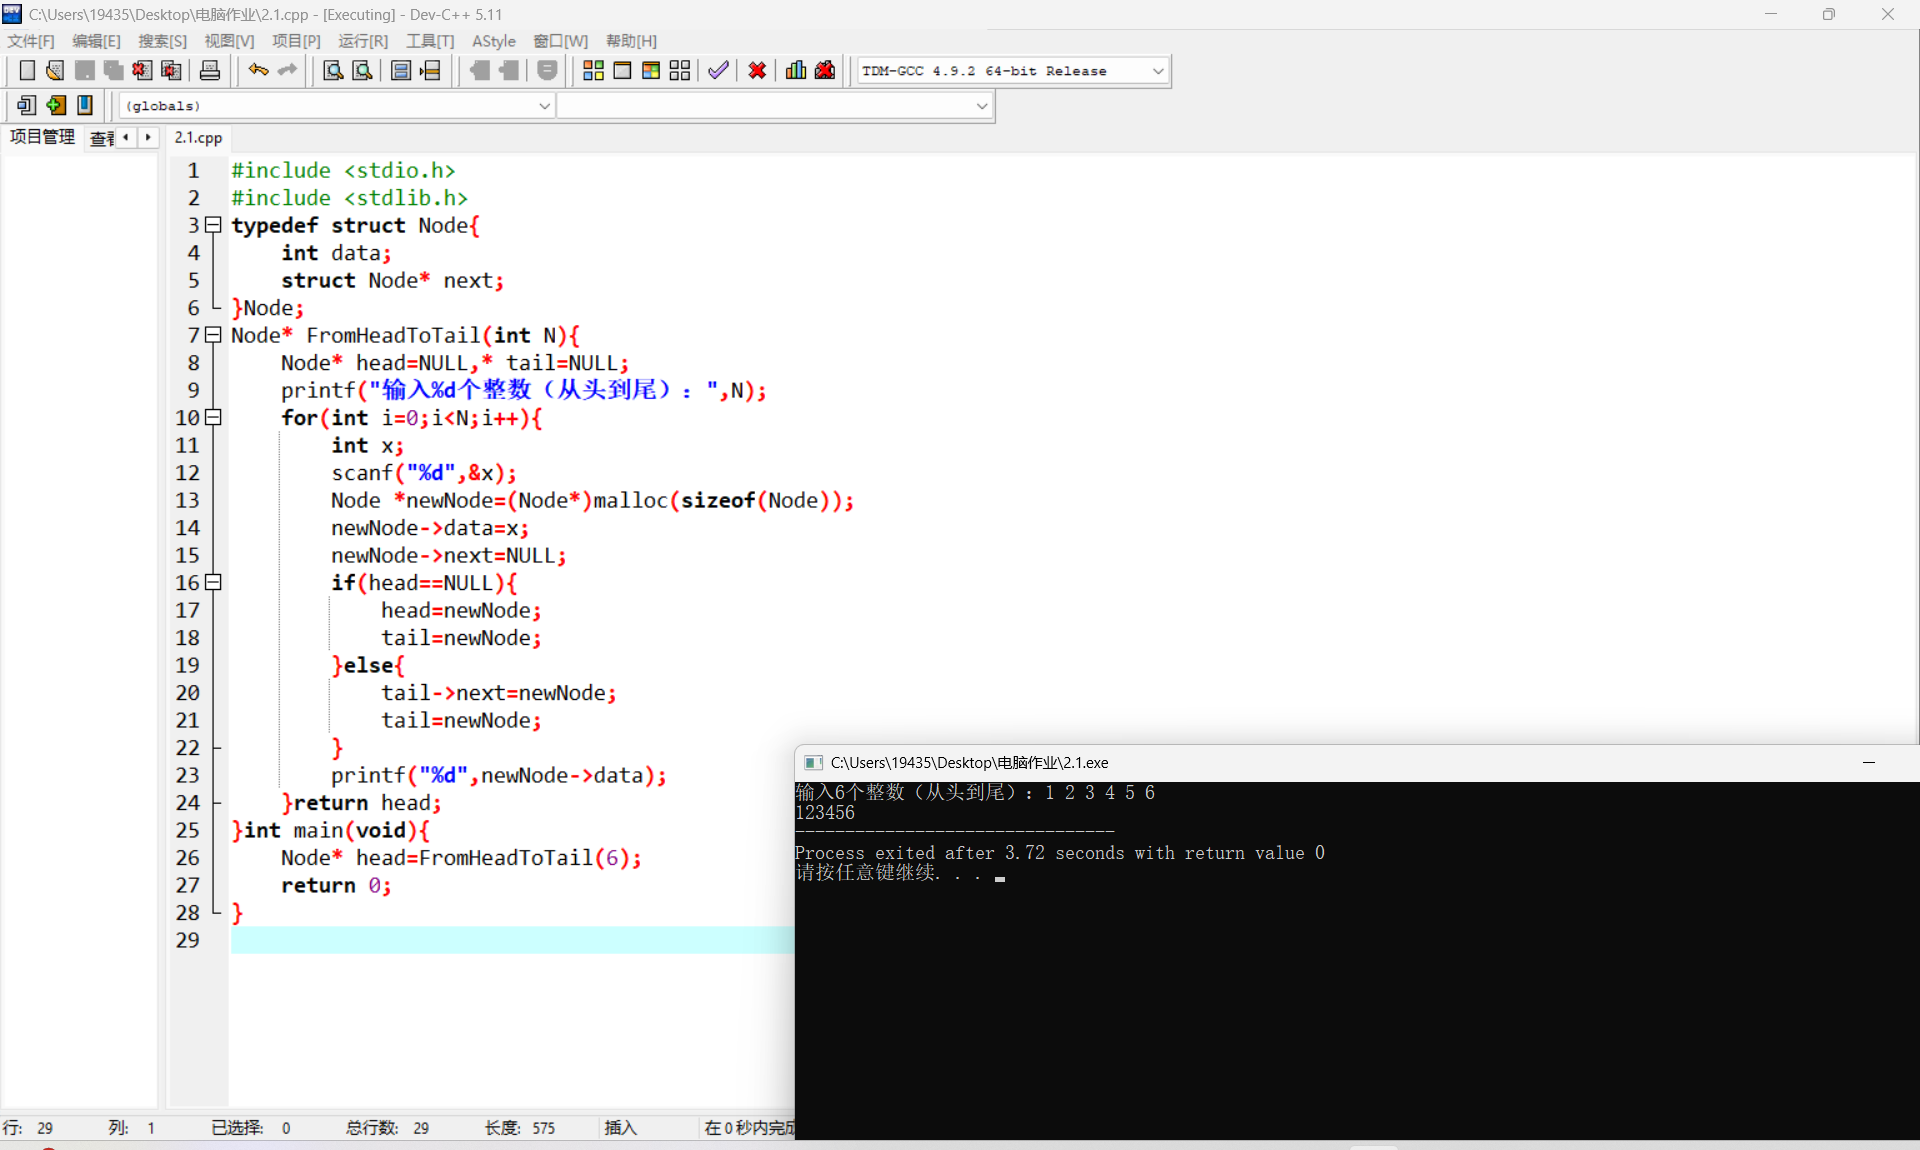Click the Compile four-squares icon
This screenshot has width=1920, height=1150.
point(593,71)
